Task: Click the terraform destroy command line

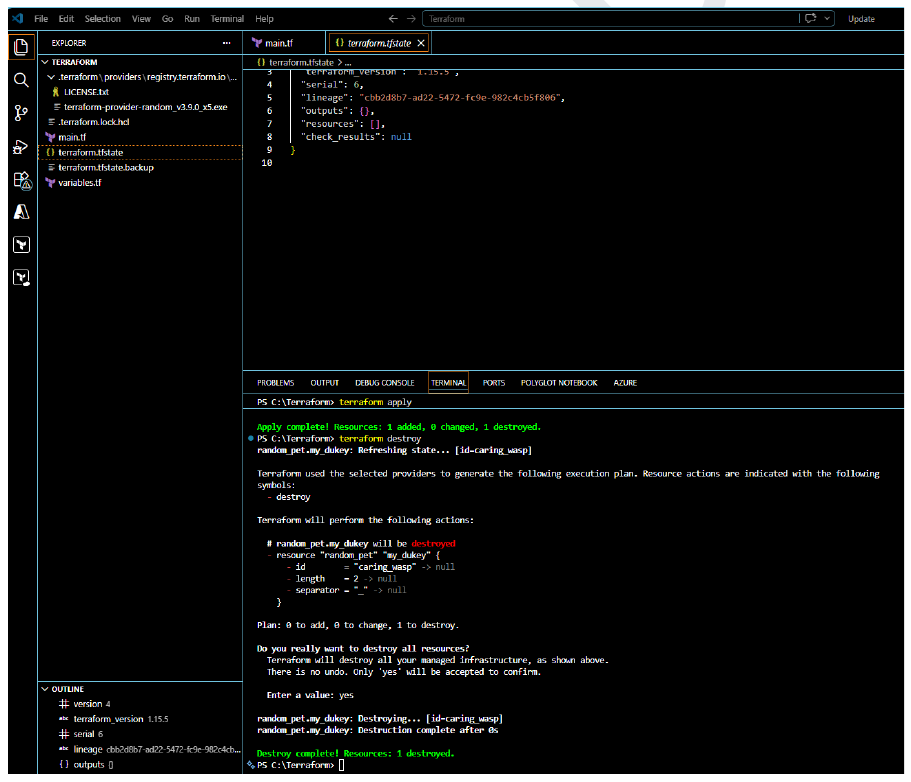Action: point(339,439)
